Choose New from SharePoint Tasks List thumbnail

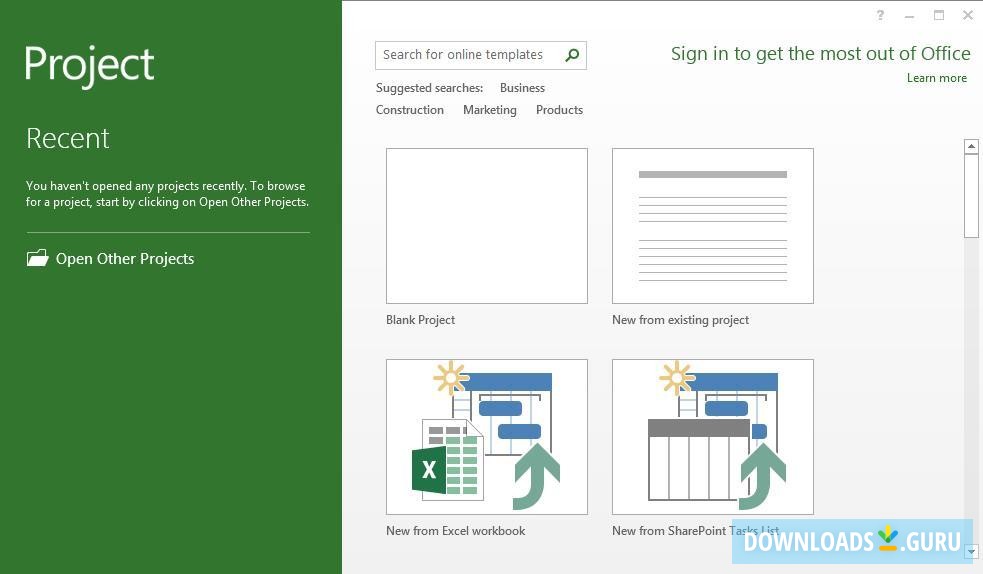click(713, 437)
